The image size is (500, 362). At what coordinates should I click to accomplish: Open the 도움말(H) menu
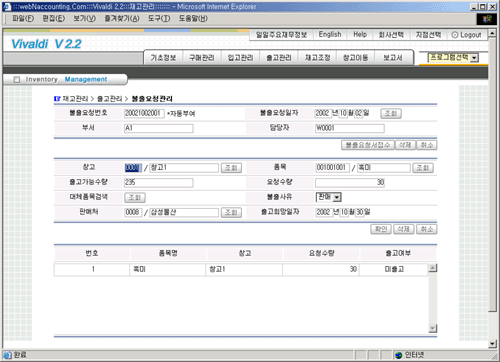pyautogui.click(x=193, y=19)
